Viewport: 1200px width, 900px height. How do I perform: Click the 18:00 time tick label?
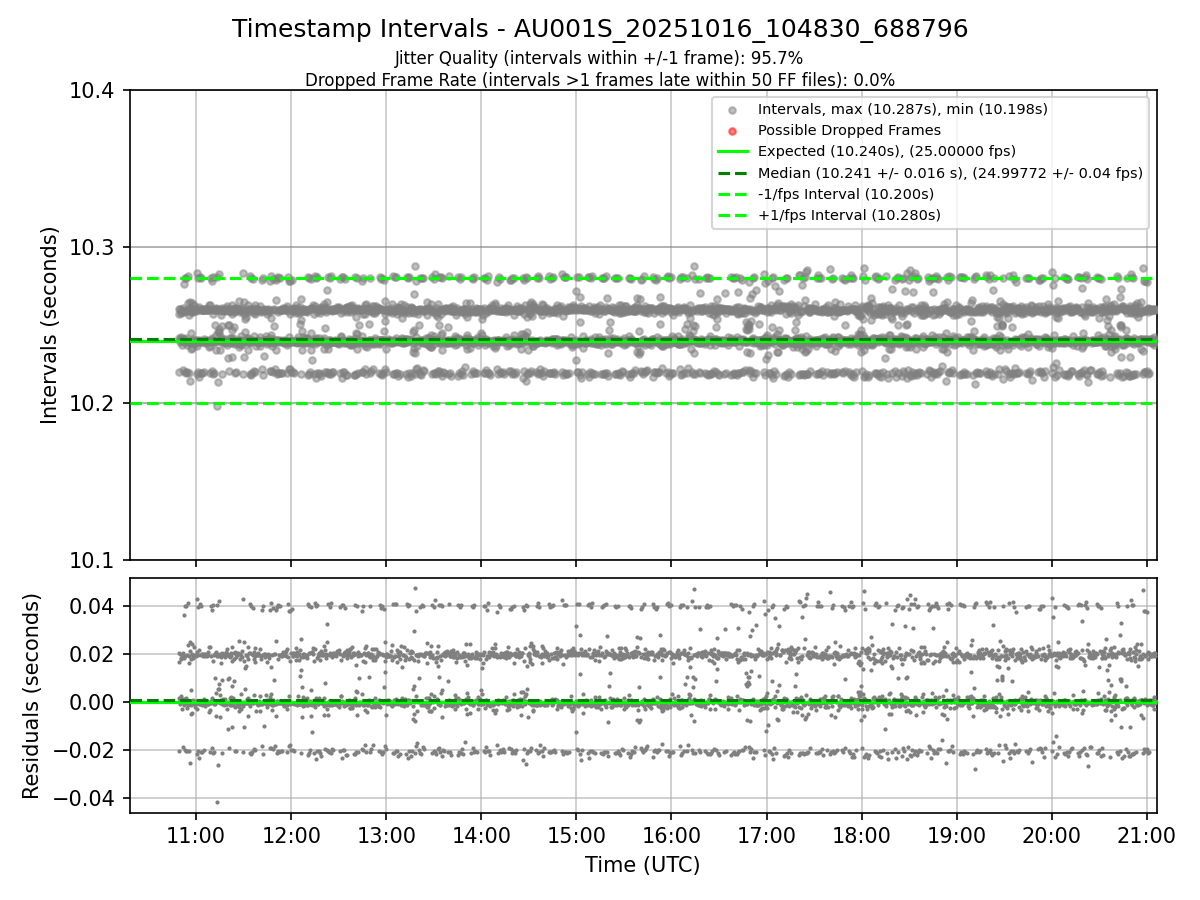pyautogui.click(x=861, y=834)
